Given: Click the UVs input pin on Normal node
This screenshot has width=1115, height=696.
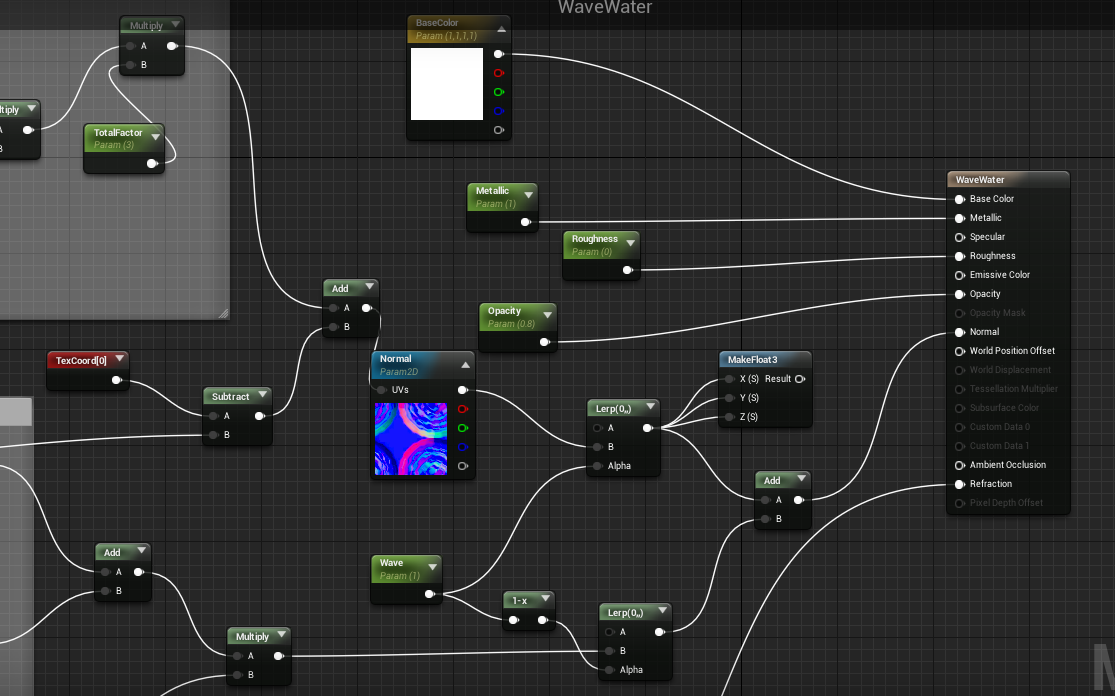Looking at the screenshot, I should coord(382,390).
